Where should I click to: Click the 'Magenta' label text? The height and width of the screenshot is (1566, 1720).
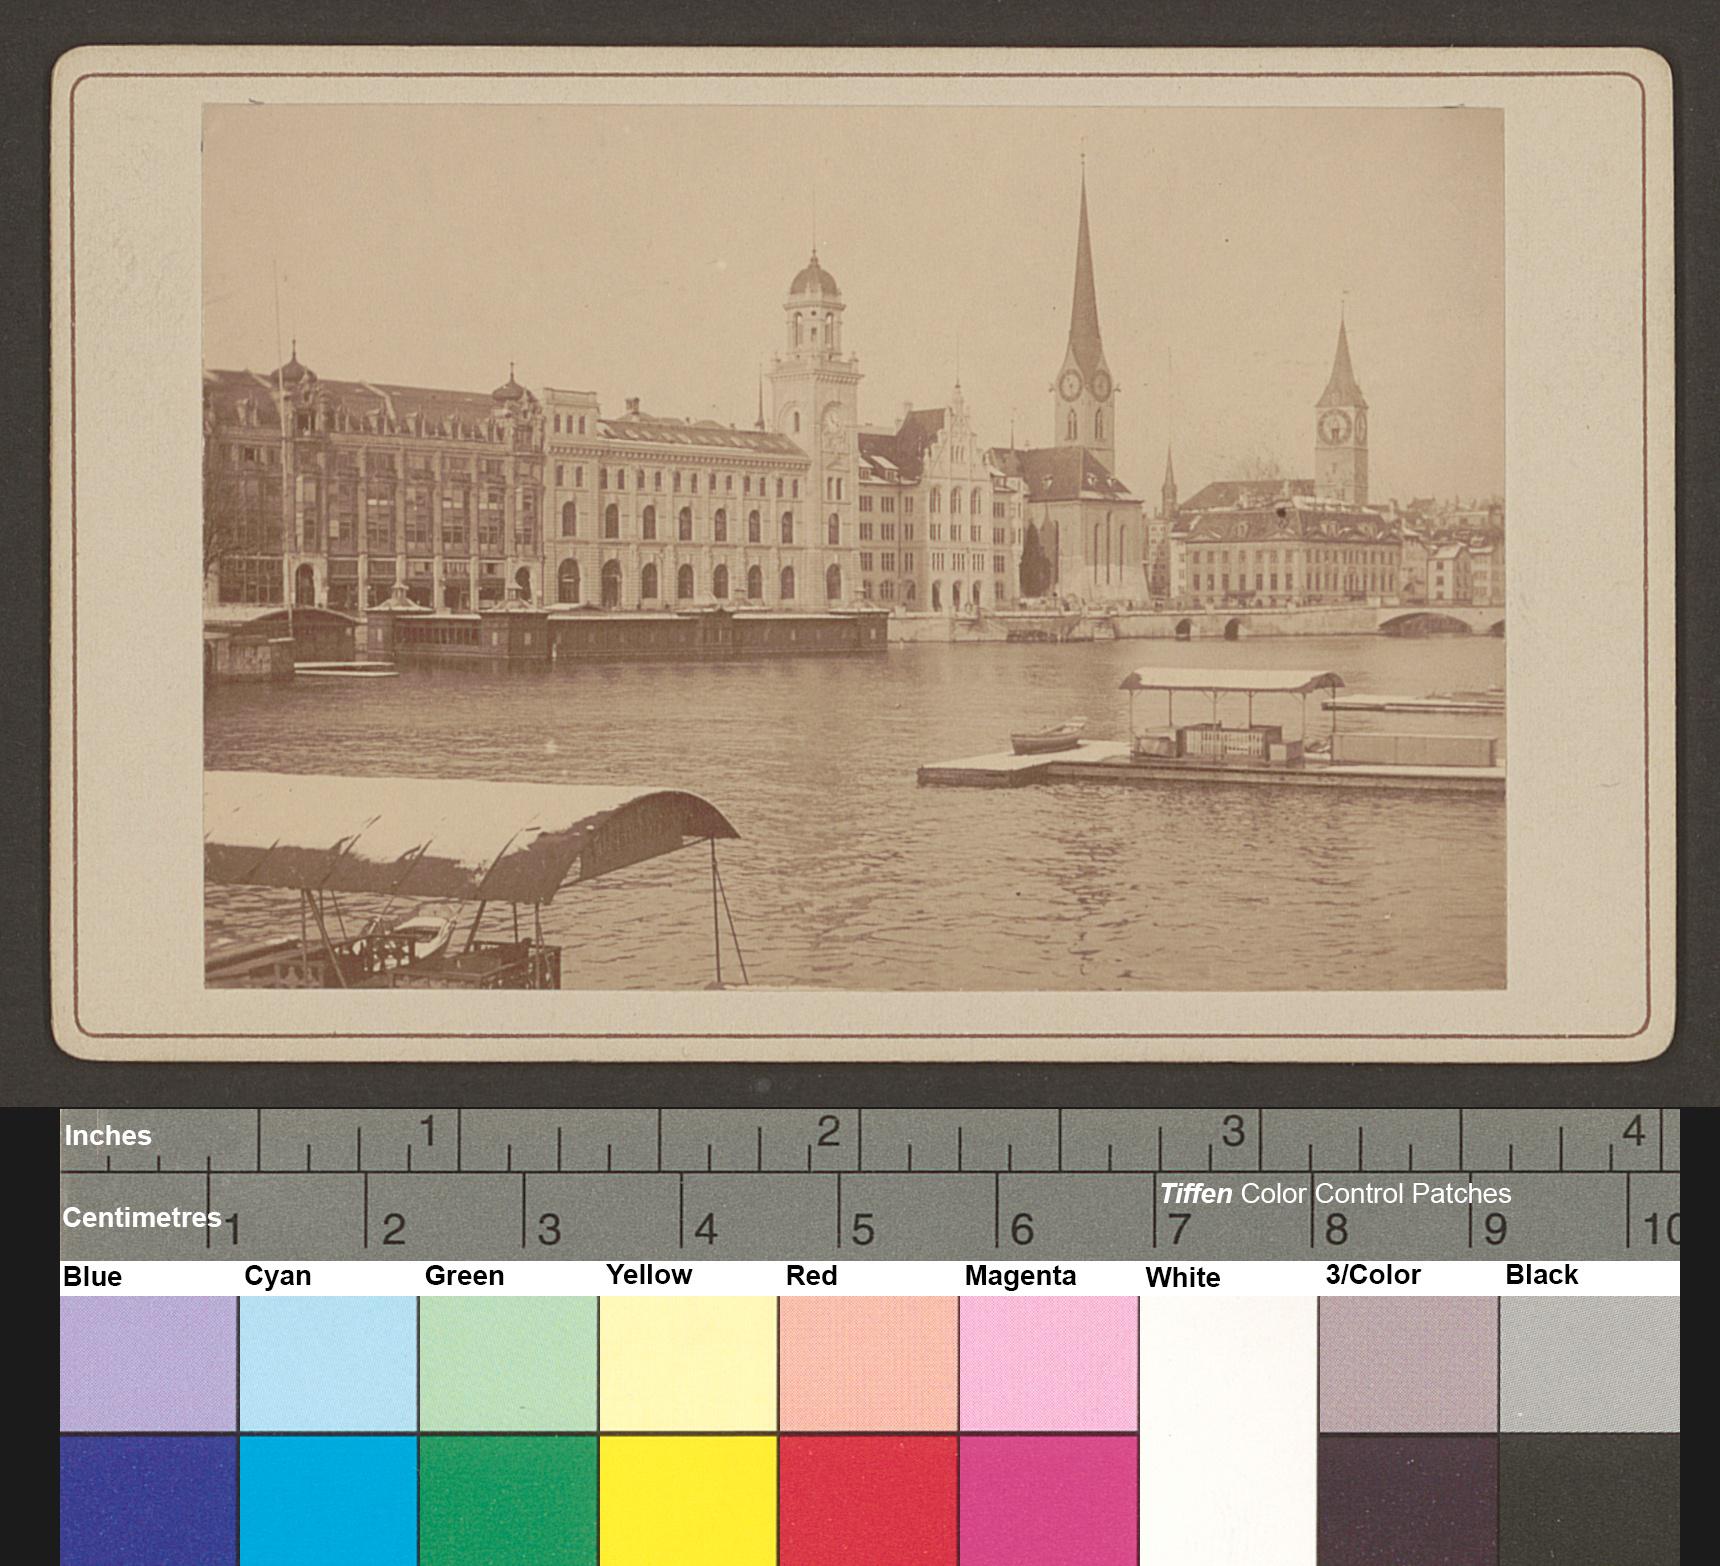point(1020,1277)
